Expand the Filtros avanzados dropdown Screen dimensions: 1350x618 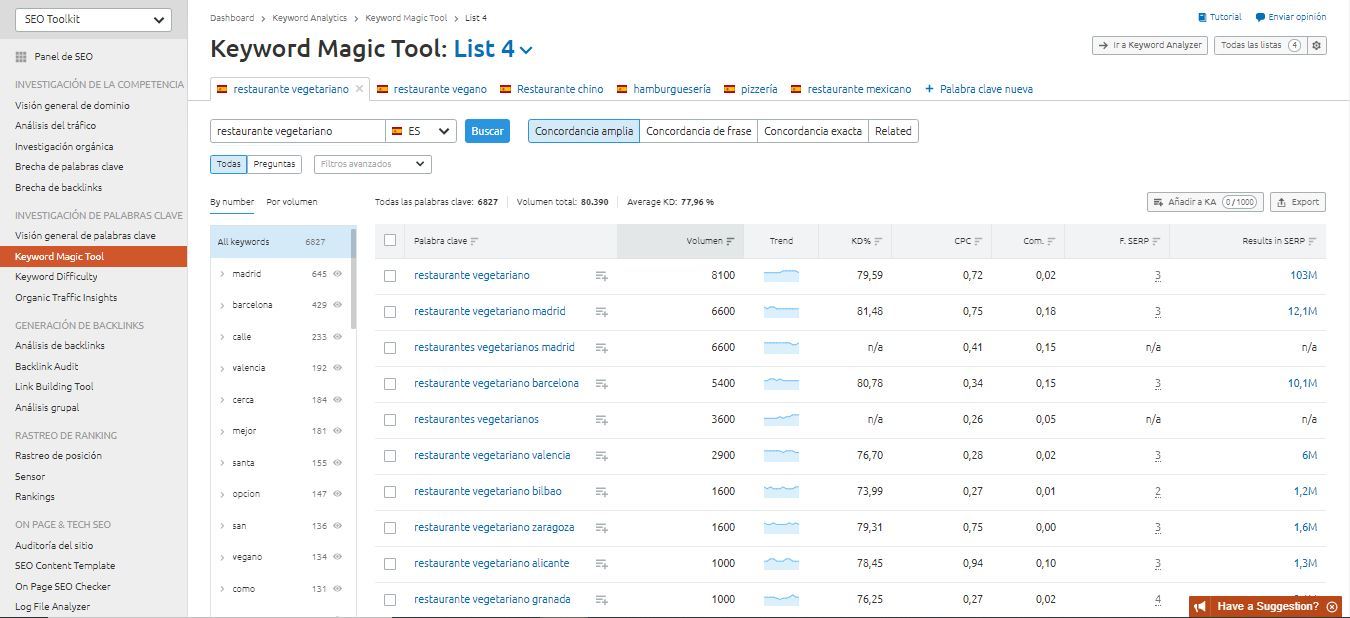pyautogui.click(x=372, y=164)
